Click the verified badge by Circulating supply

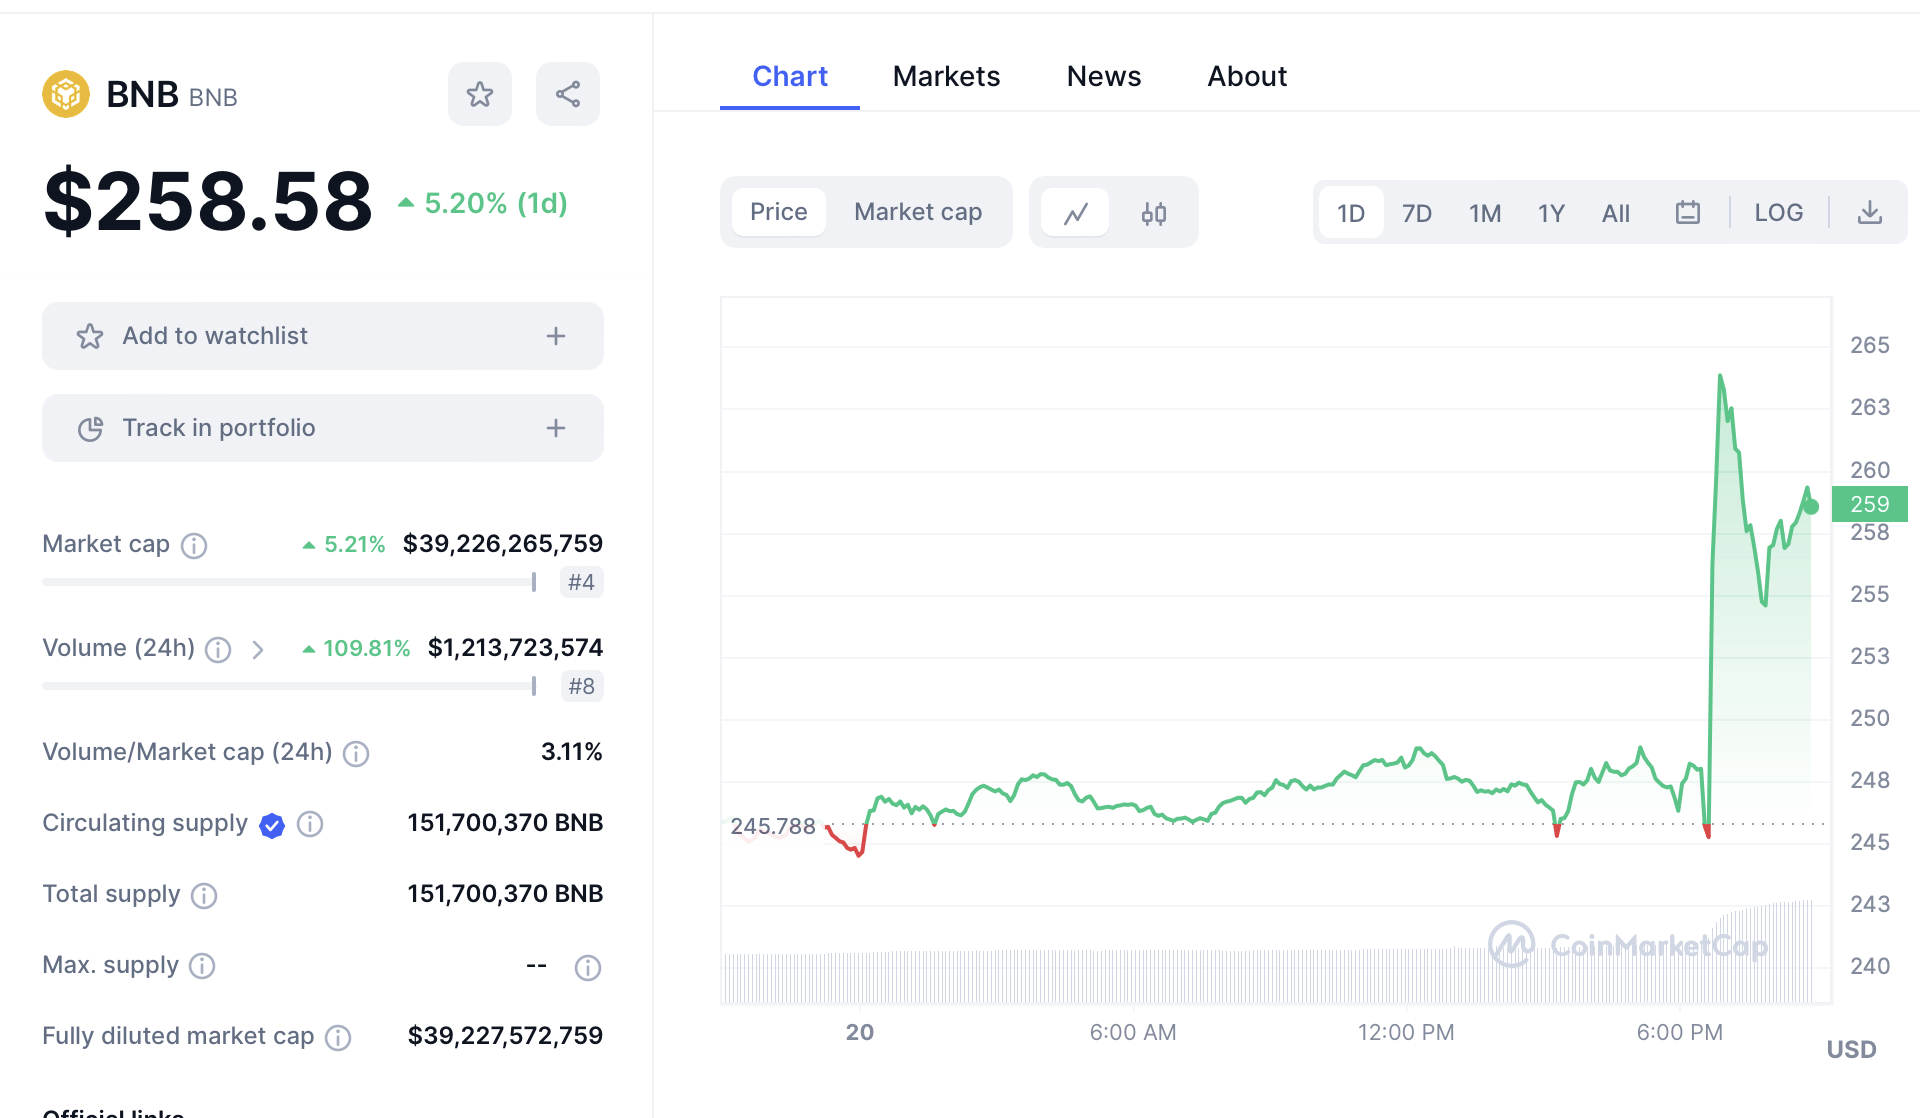pyautogui.click(x=272, y=825)
